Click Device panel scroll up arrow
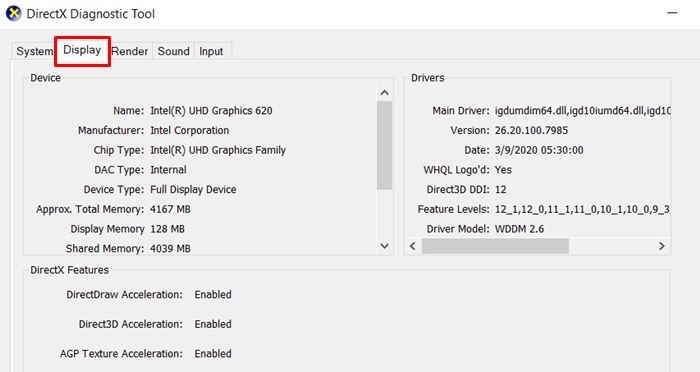Image resolution: width=700 pixels, height=372 pixels. (384, 93)
